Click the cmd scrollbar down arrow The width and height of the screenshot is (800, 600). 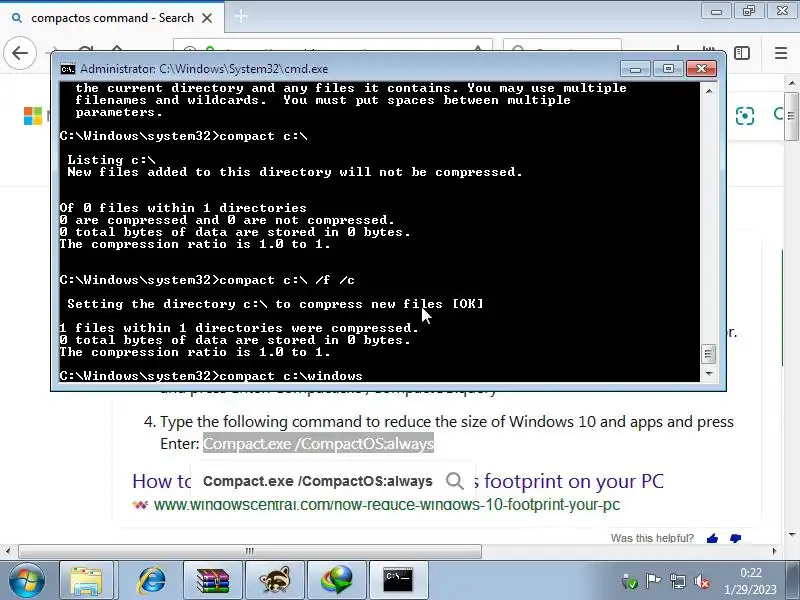[709, 374]
